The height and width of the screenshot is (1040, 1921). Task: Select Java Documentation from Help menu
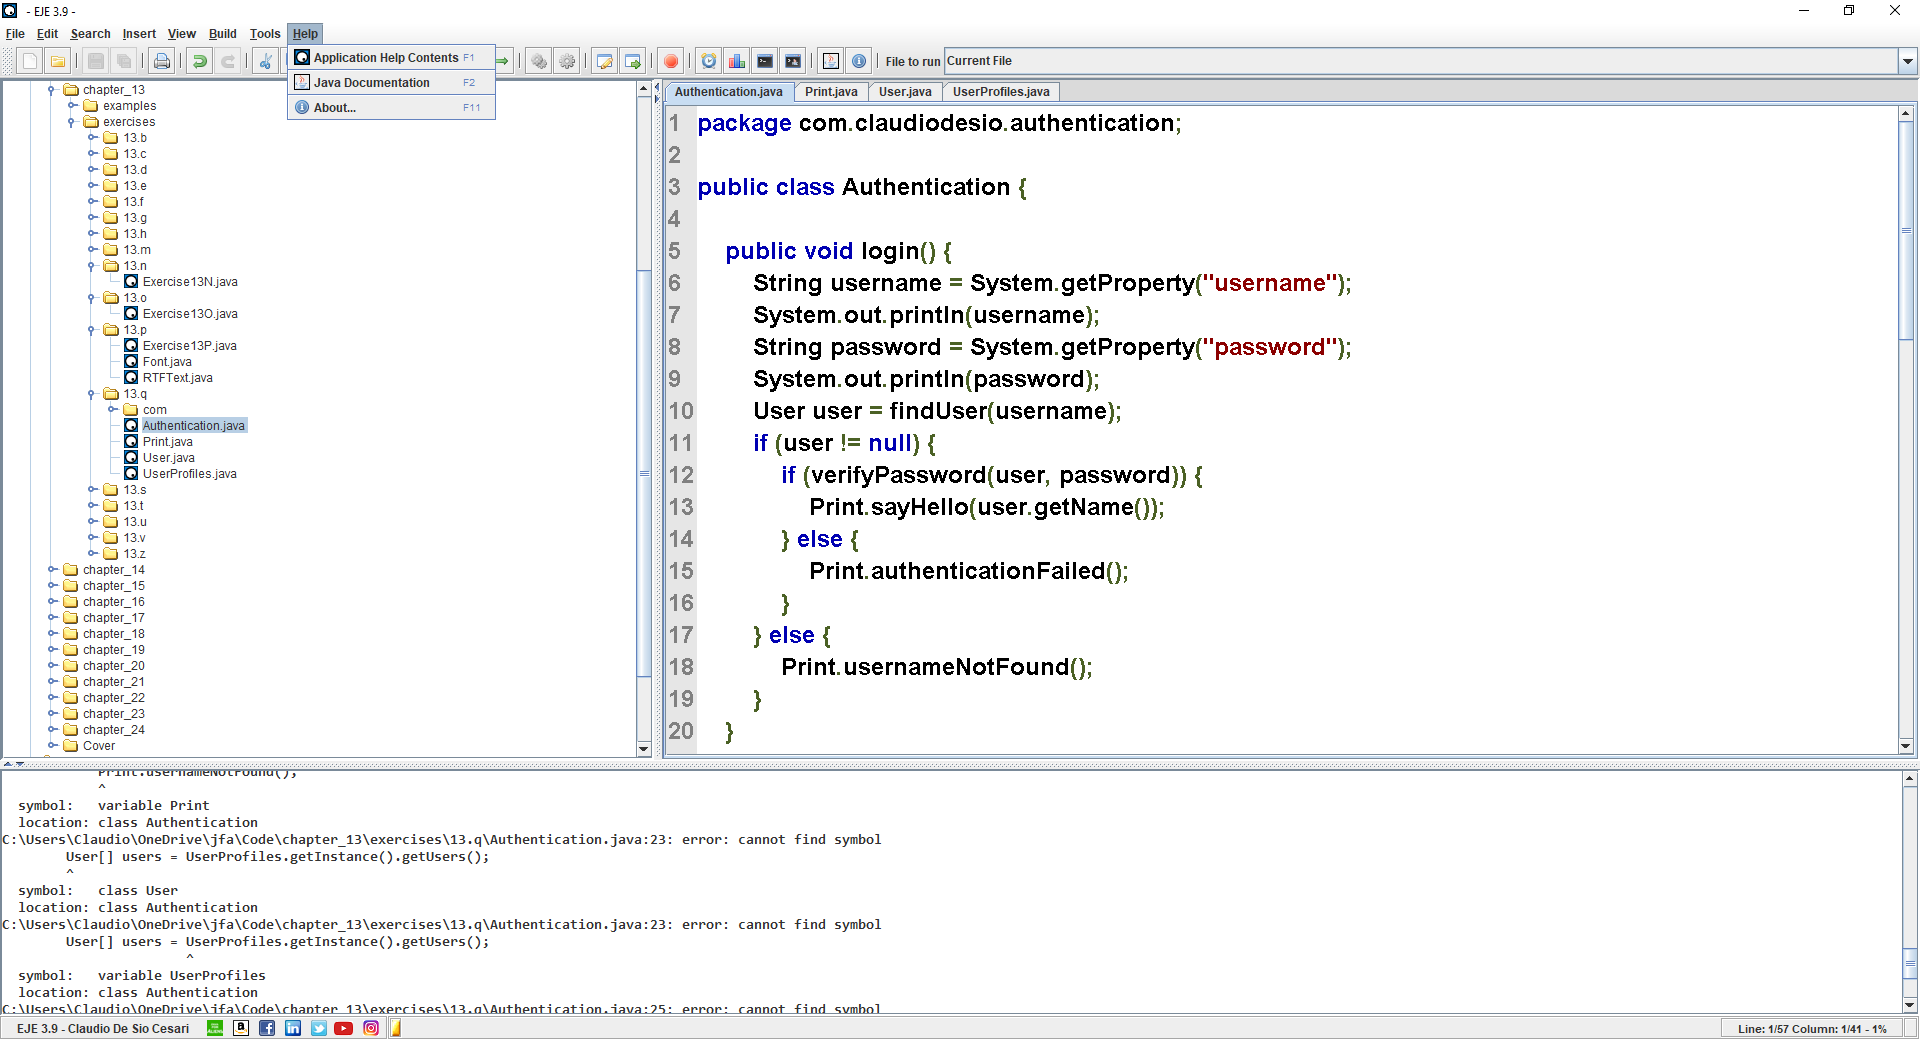point(371,83)
